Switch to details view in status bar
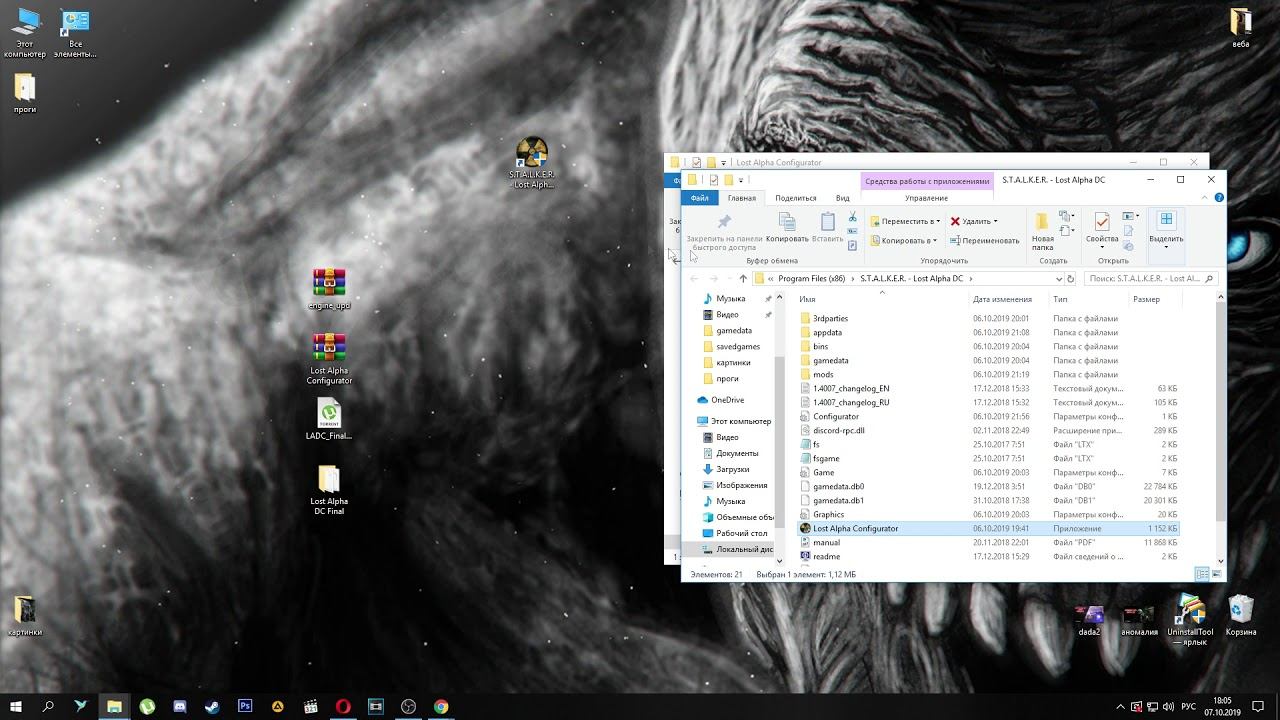Image resolution: width=1280 pixels, height=720 pixels. (x=1202, y=574)
